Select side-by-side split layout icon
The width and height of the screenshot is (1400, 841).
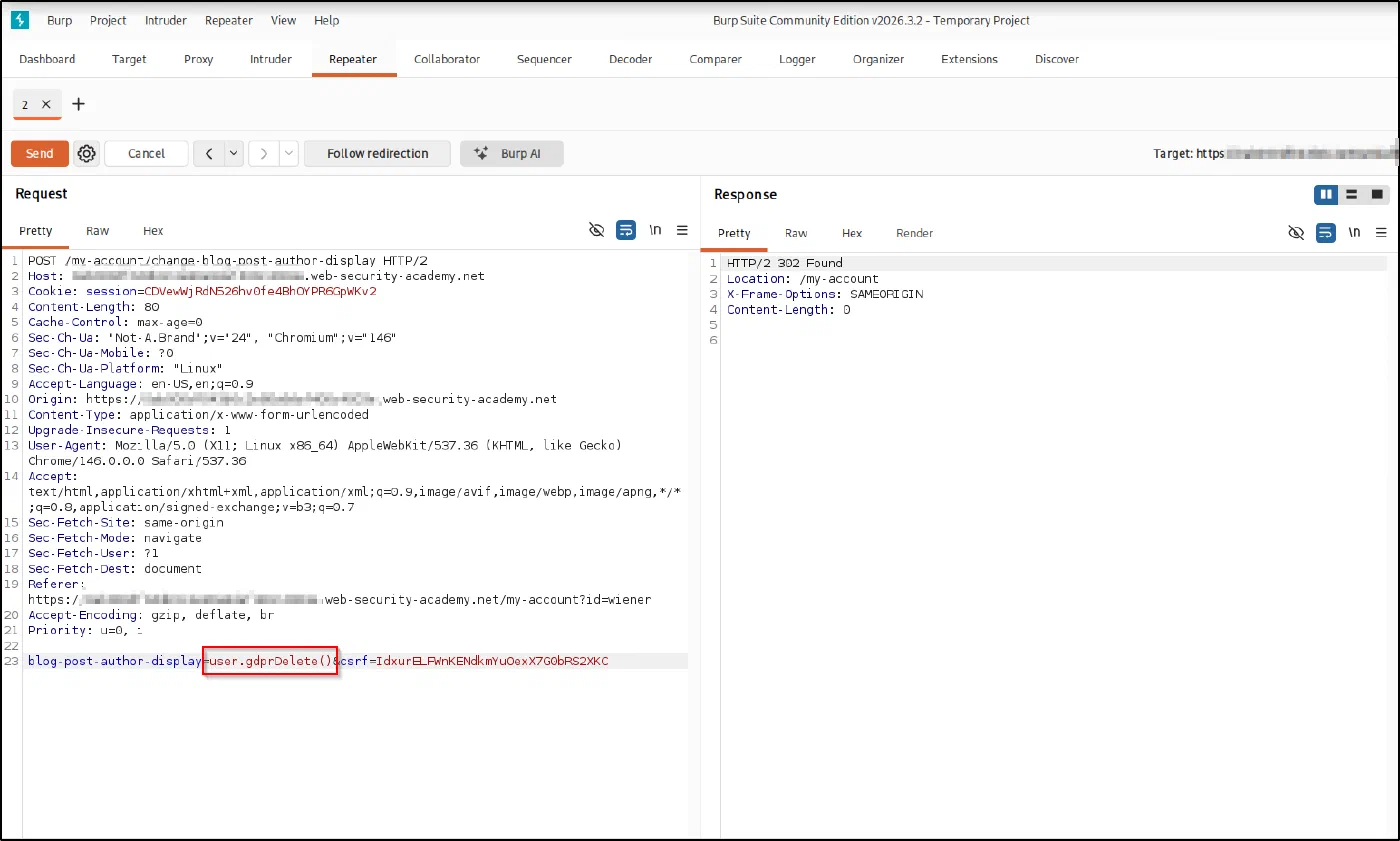tap(1326, 194)
